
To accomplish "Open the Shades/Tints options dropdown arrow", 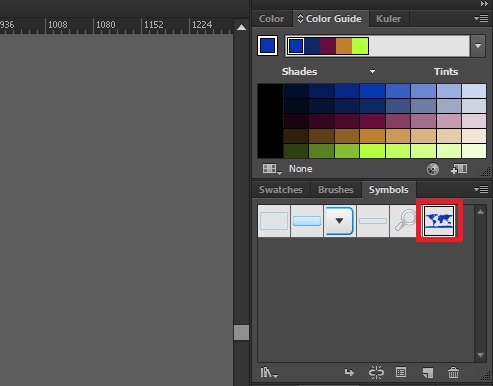I will 372,71.
